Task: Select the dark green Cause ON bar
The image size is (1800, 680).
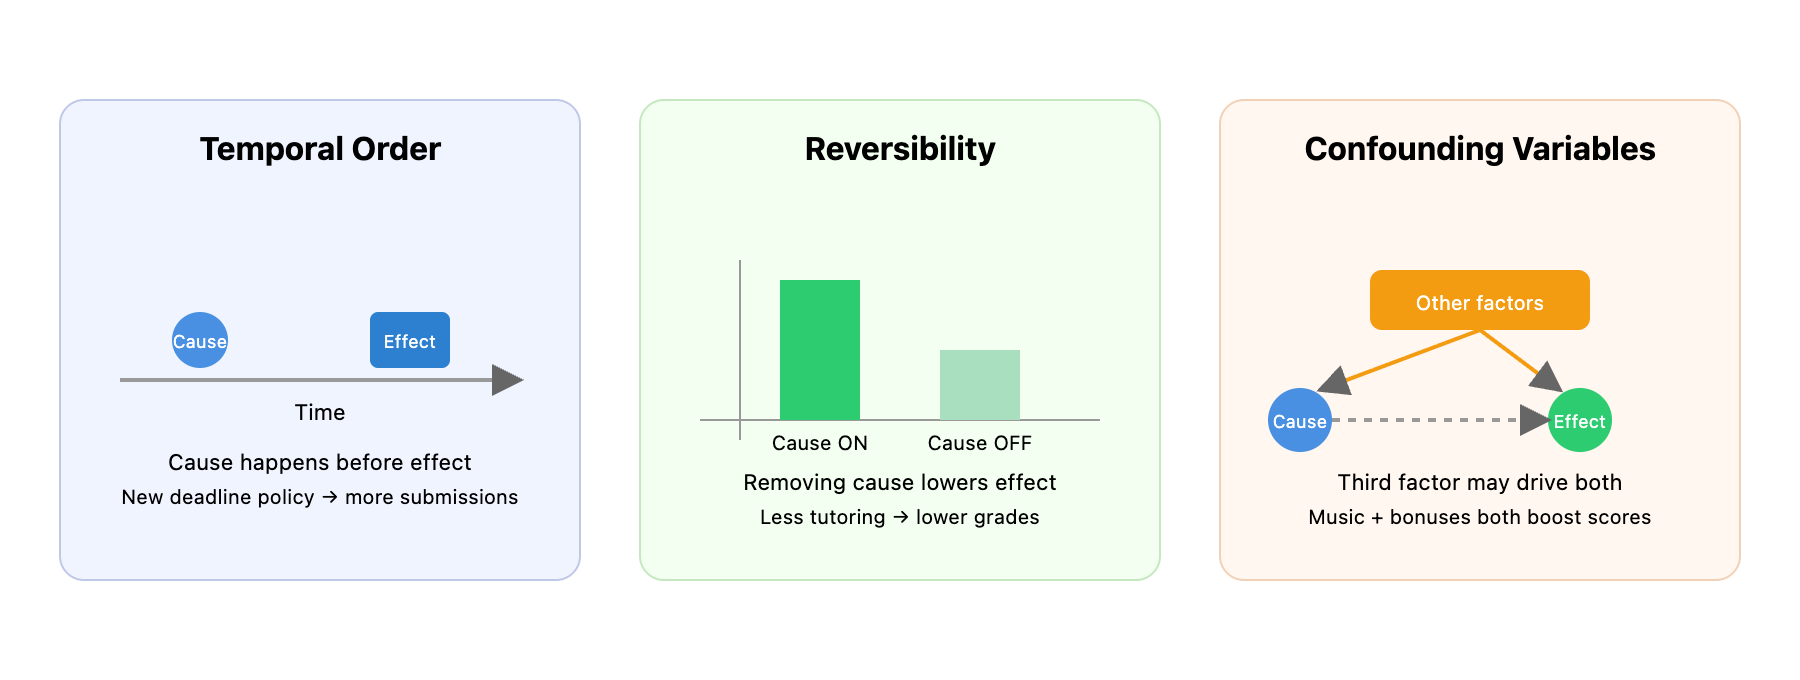Action: coord(820,349)
